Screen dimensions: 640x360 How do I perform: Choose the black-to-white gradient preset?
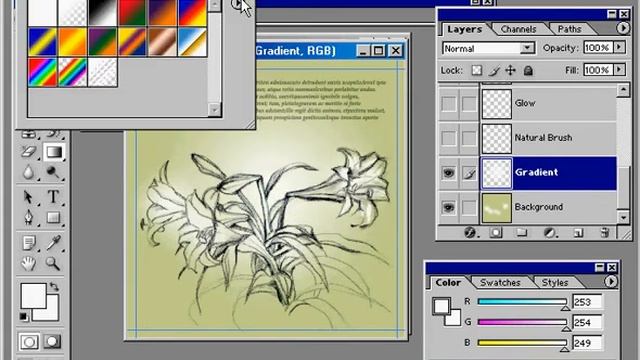pos(102,13)
